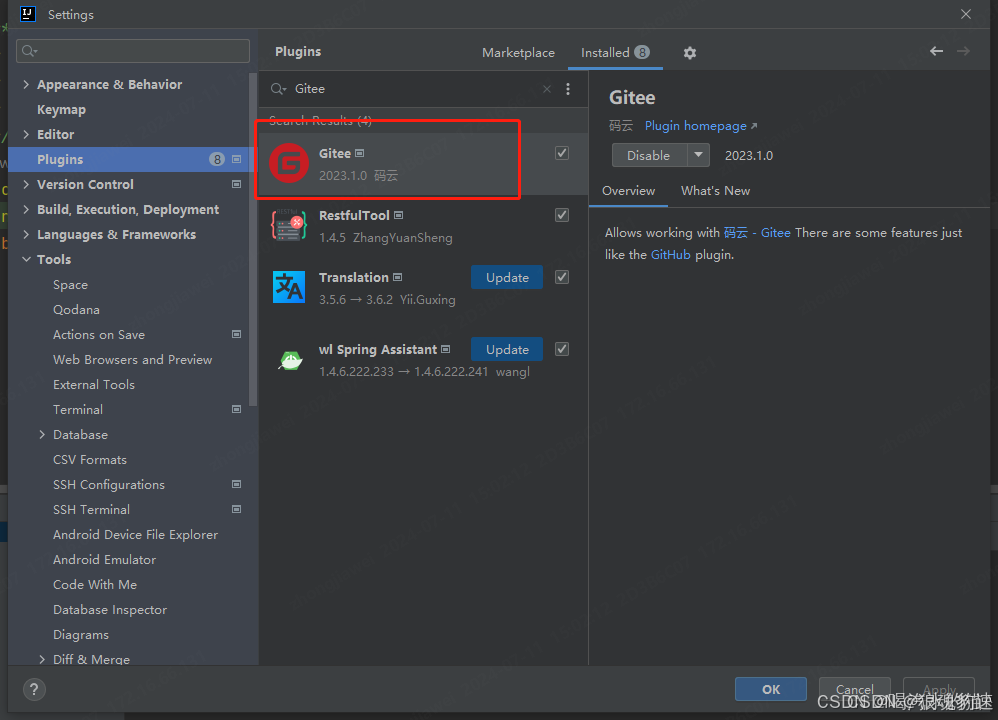The width and height of the screenshot is (998, 720).
Task: Open the GitHub link in the description
Action: tap(670, 255)
